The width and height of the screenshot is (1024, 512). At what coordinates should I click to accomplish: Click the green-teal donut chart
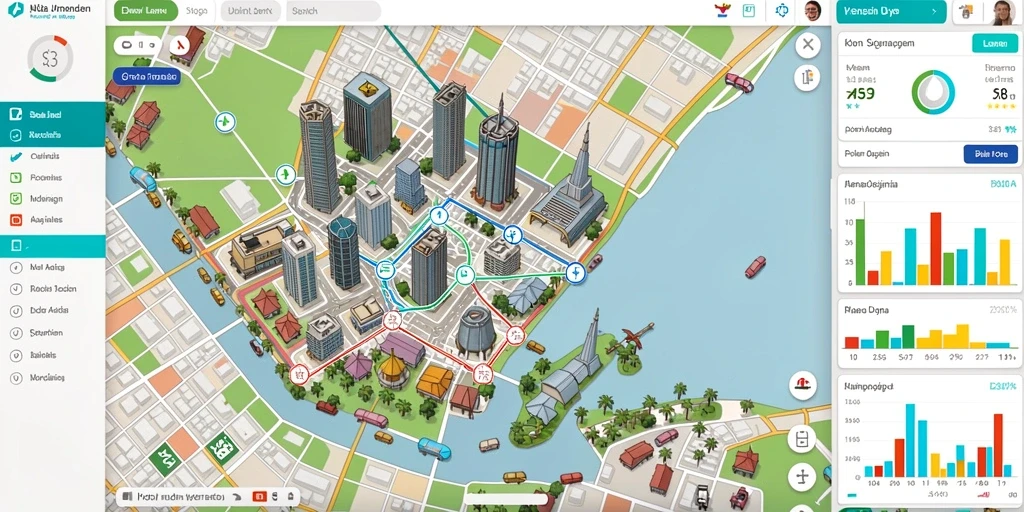[933, 93]
